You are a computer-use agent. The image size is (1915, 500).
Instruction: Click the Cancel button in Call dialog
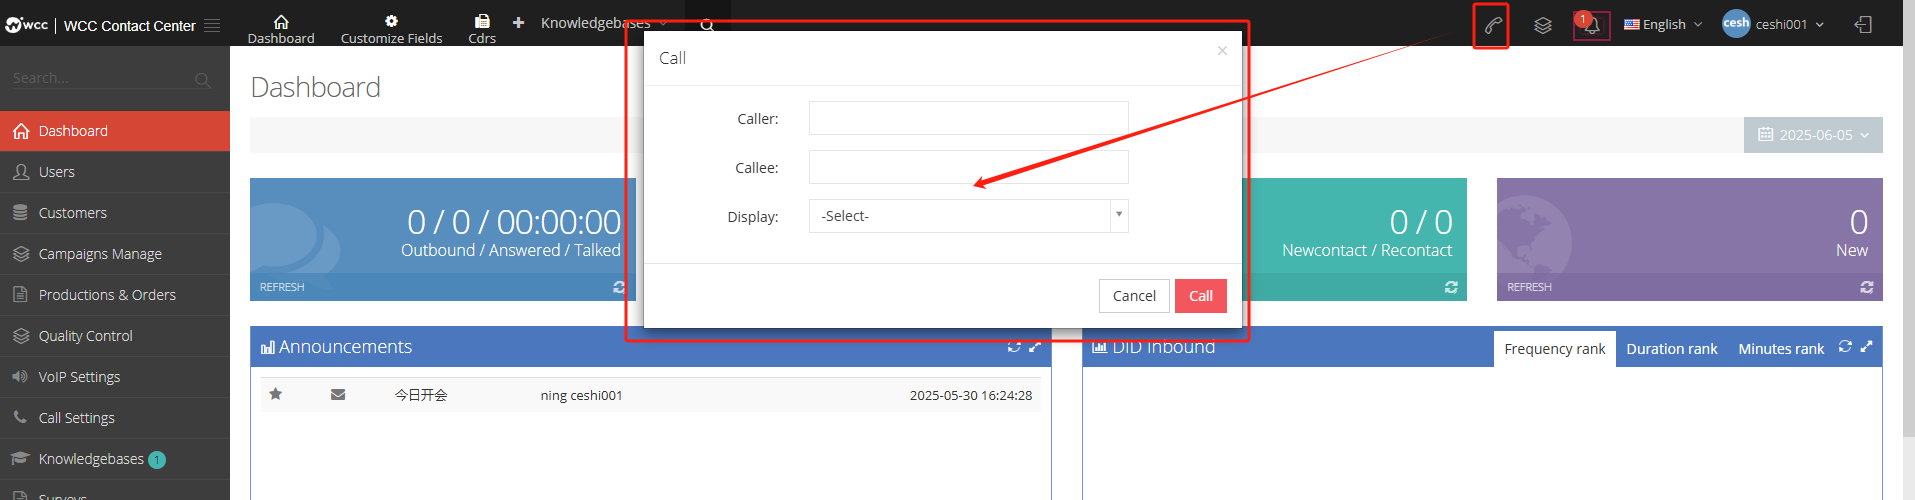click(x=1134, y=296)
